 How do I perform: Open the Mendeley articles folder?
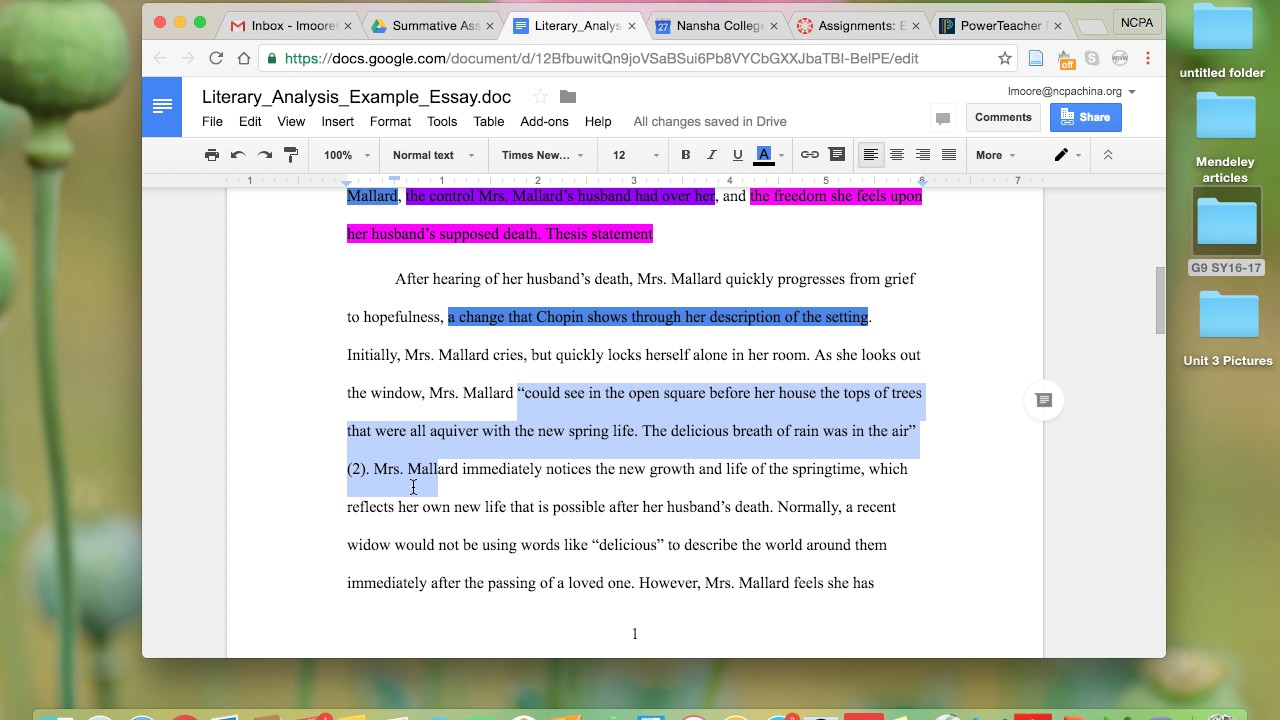pos(1225,137)
